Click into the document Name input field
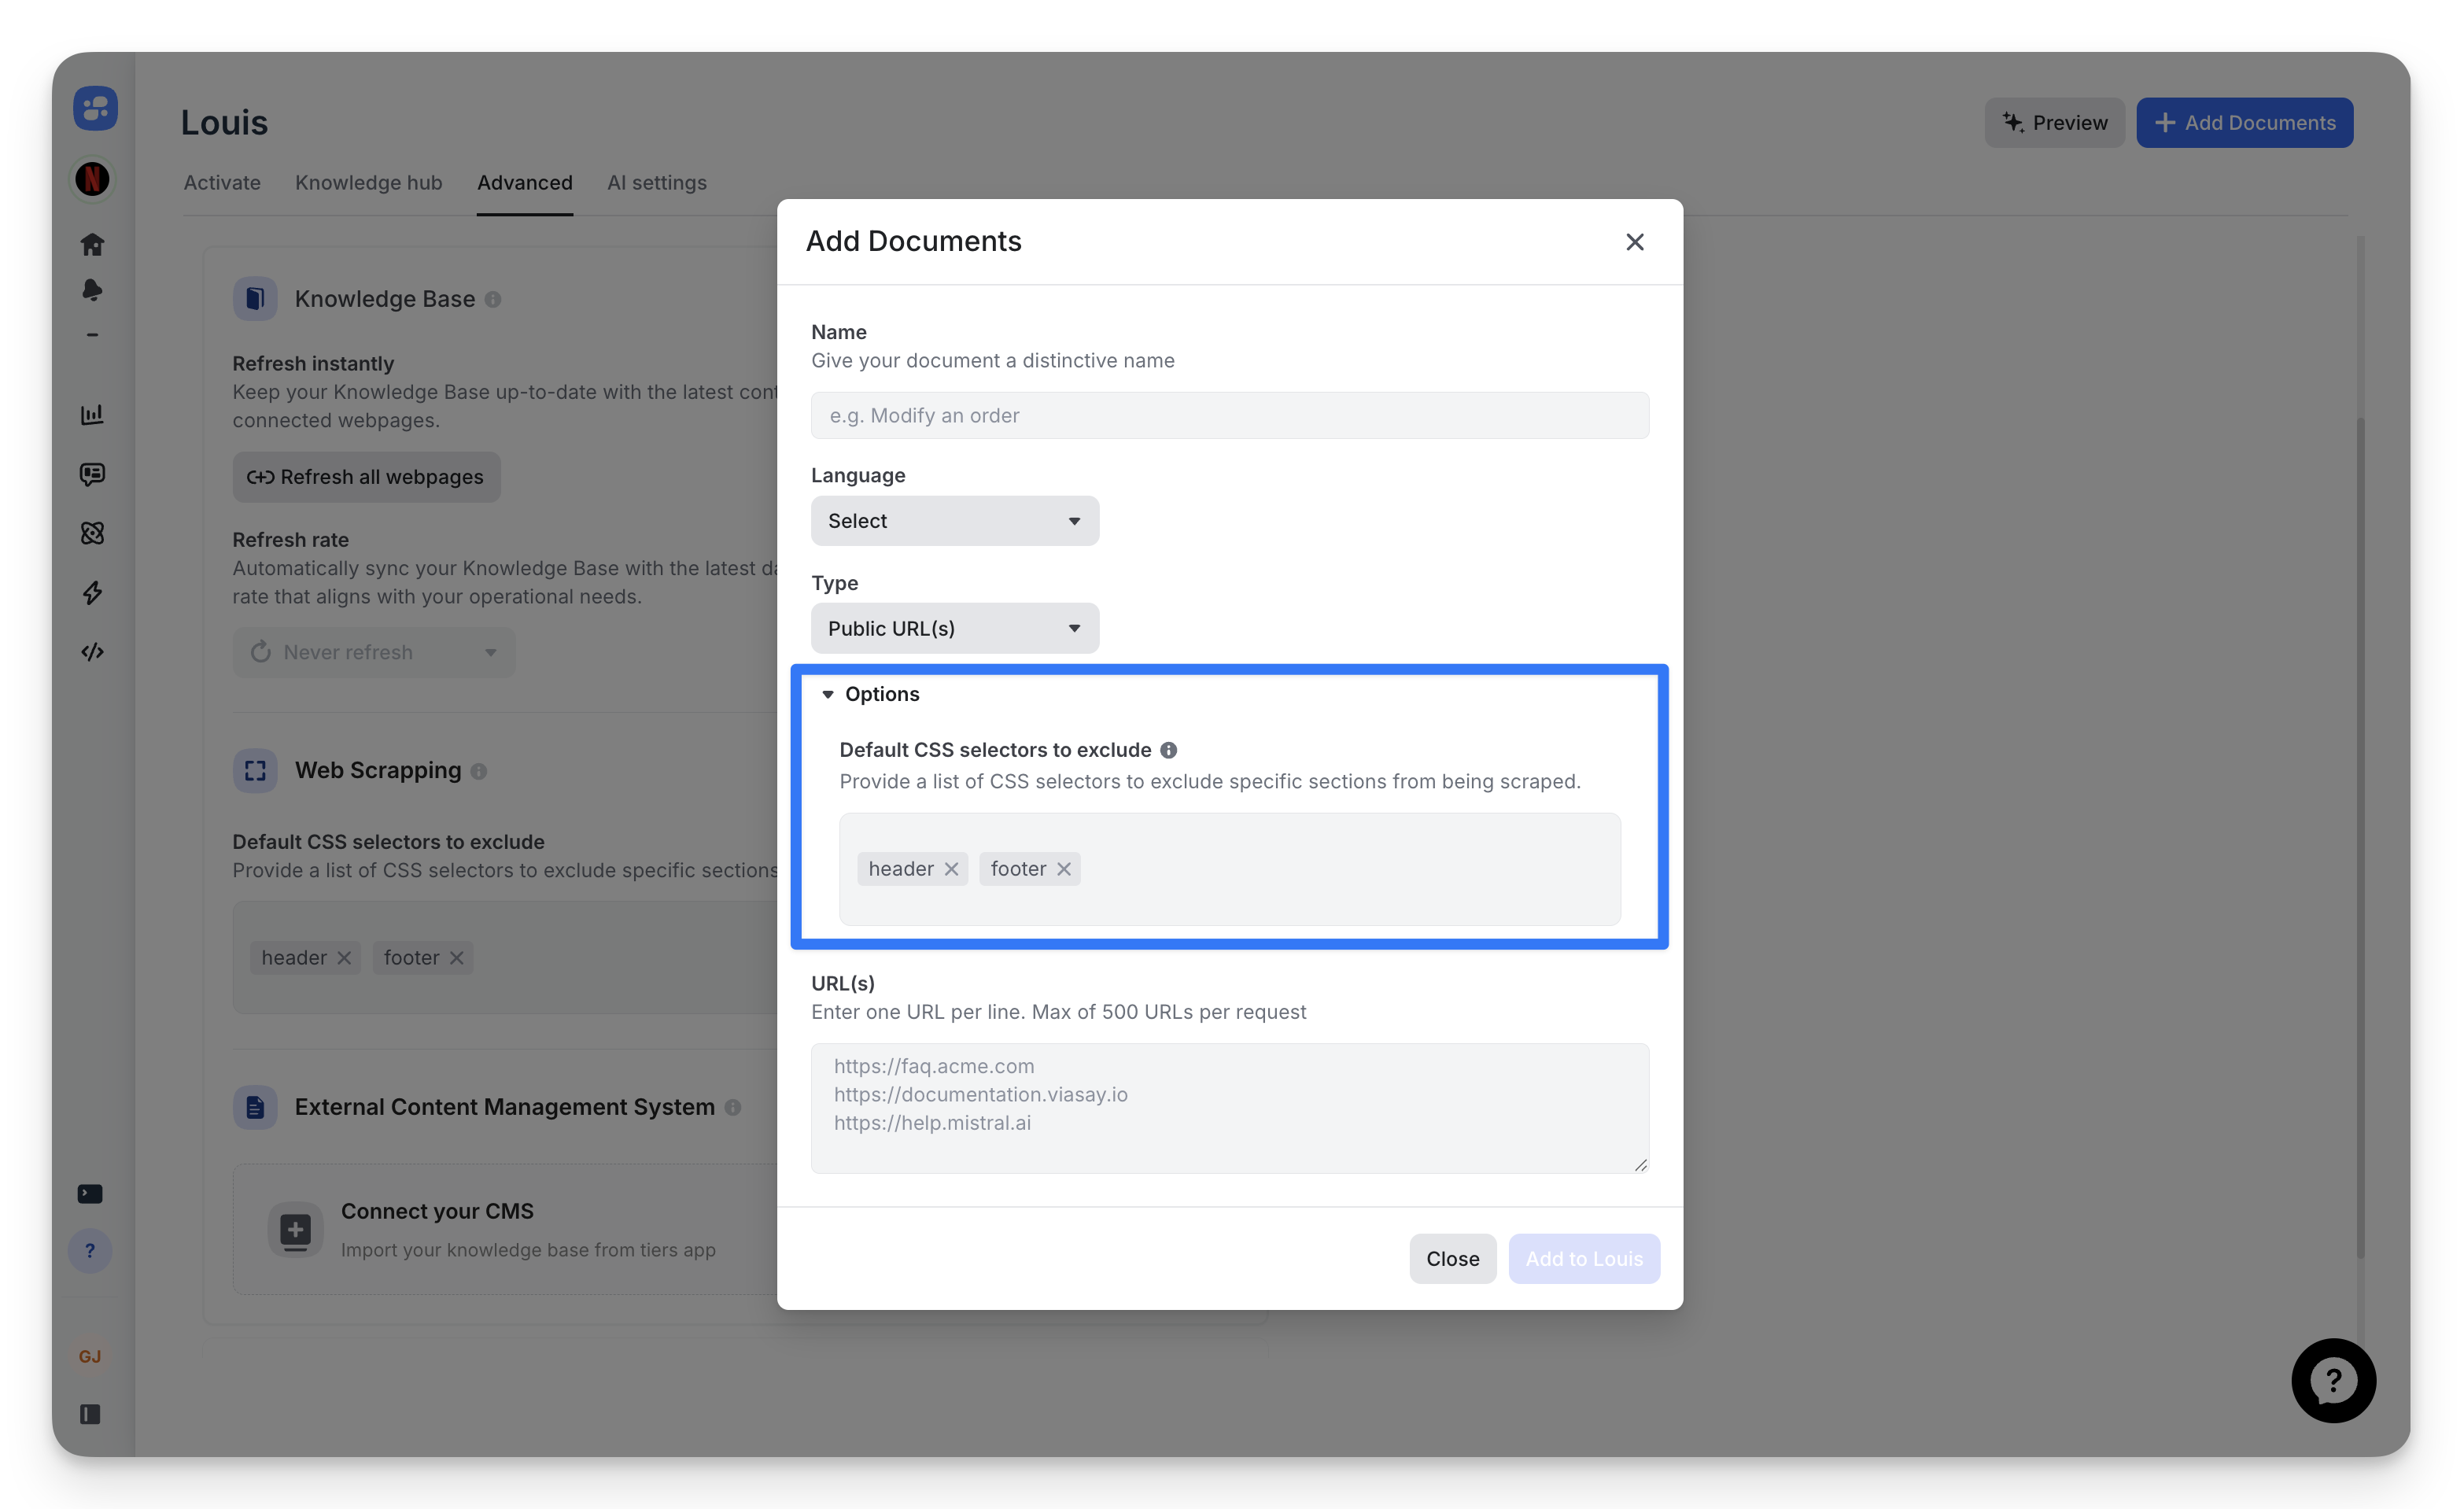 tap(1229, 415)
